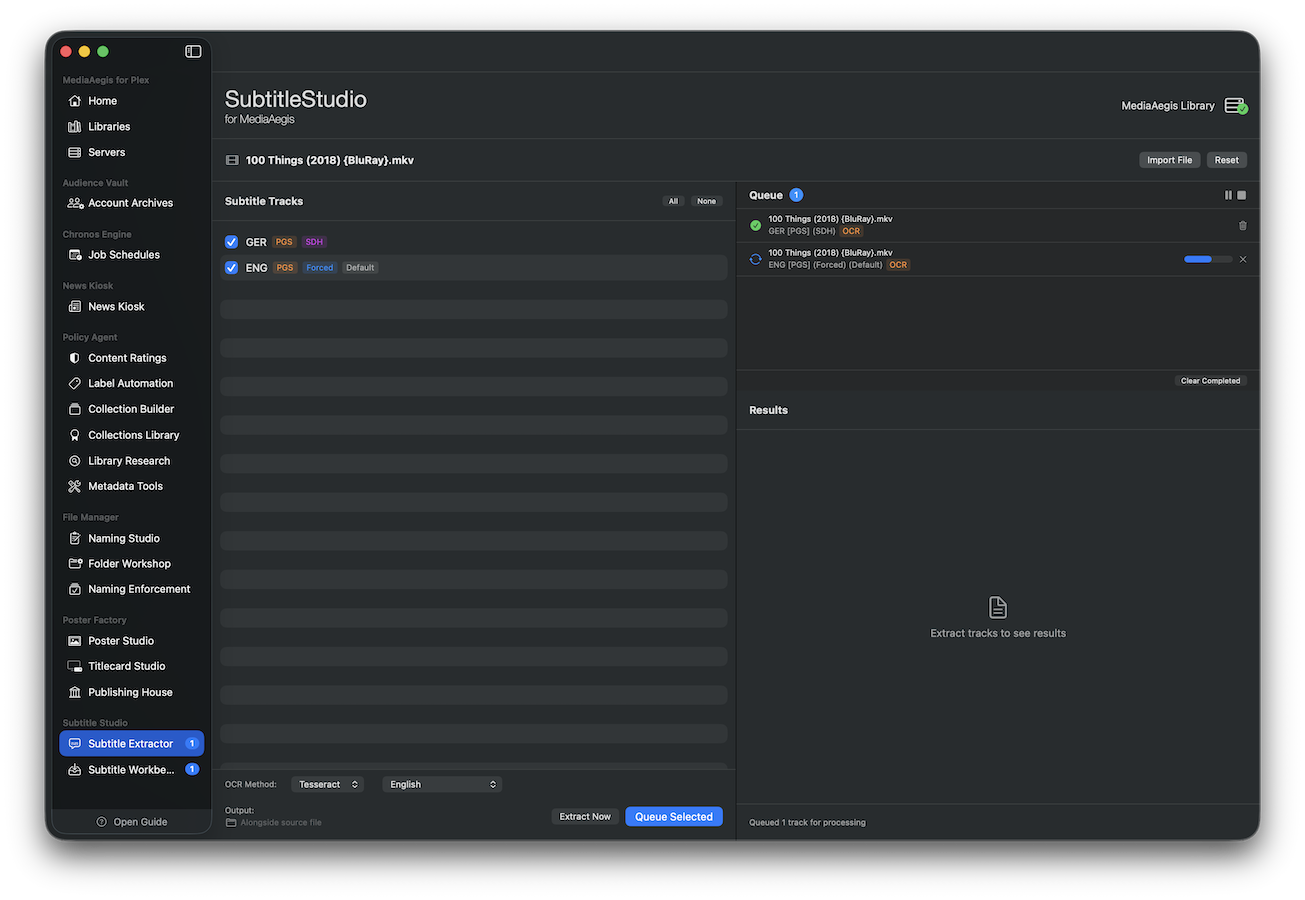Open Collection Builder
1305x900 pixels.
(131, 409)
